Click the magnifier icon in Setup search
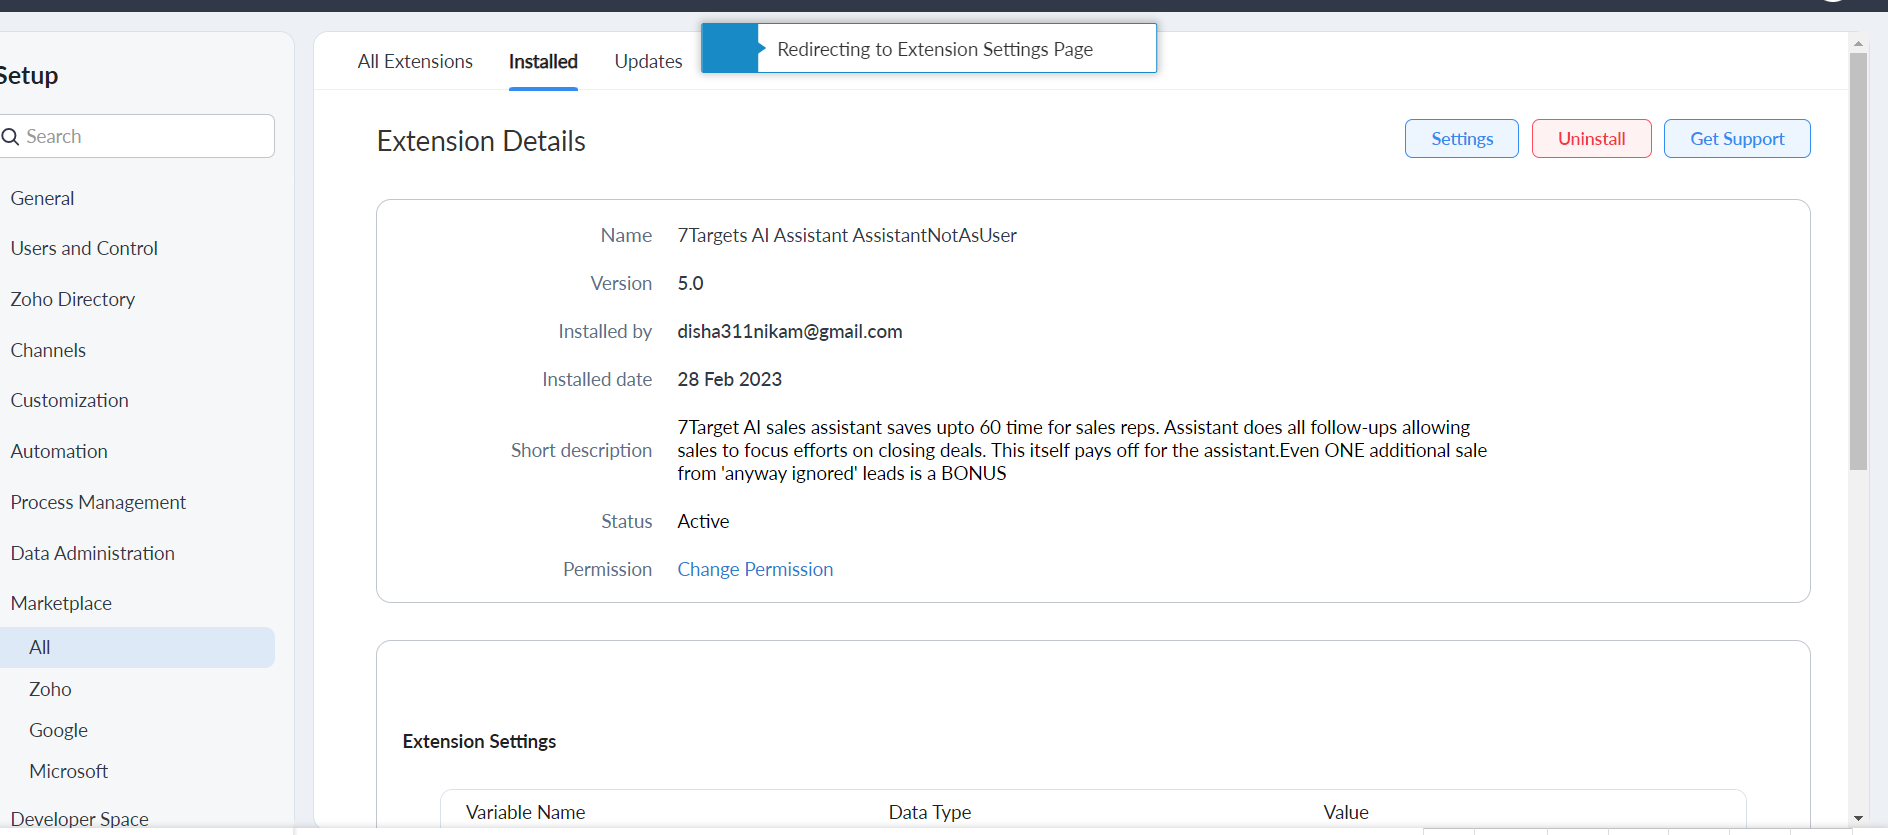 click(11, 137)
